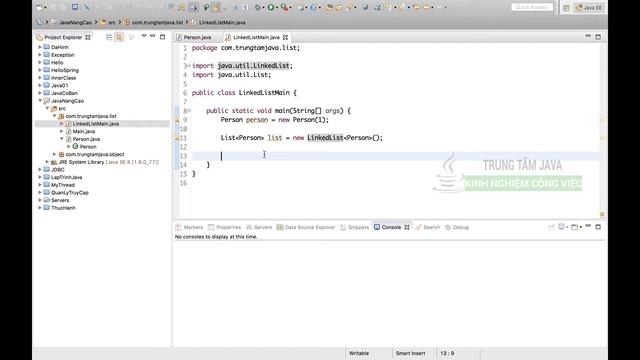Click the Open Task folder icon
The height and width of the screenshot is (360, 640).
click(338, 7)
